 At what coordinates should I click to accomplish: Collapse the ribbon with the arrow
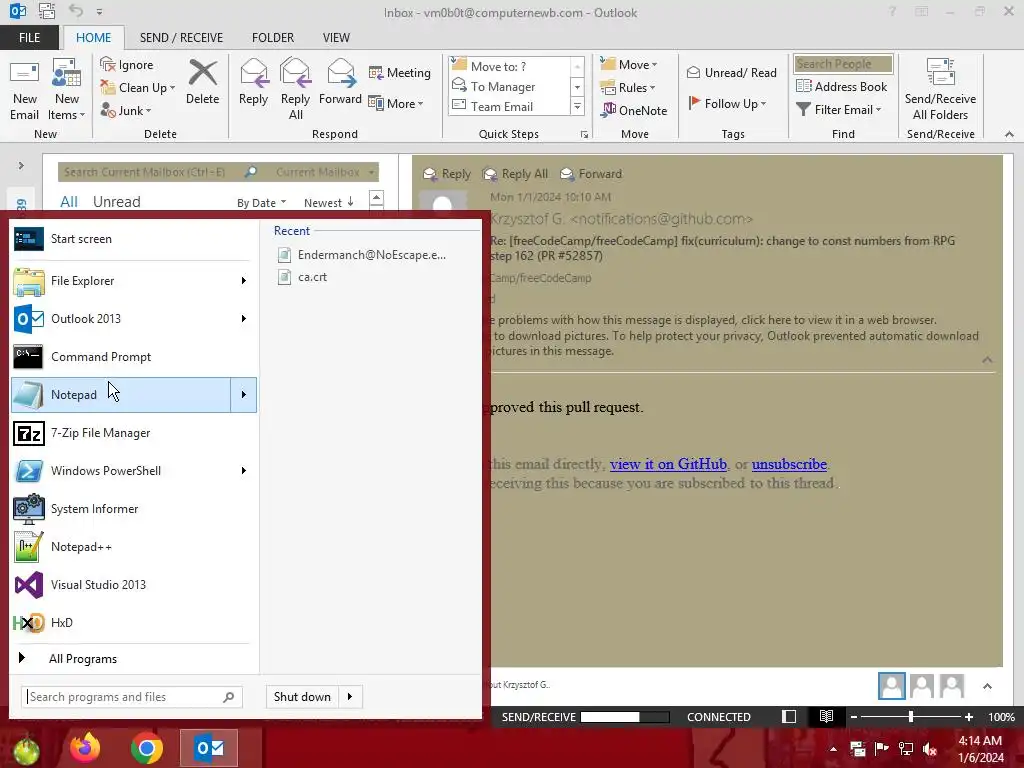tap(1009, 134)
